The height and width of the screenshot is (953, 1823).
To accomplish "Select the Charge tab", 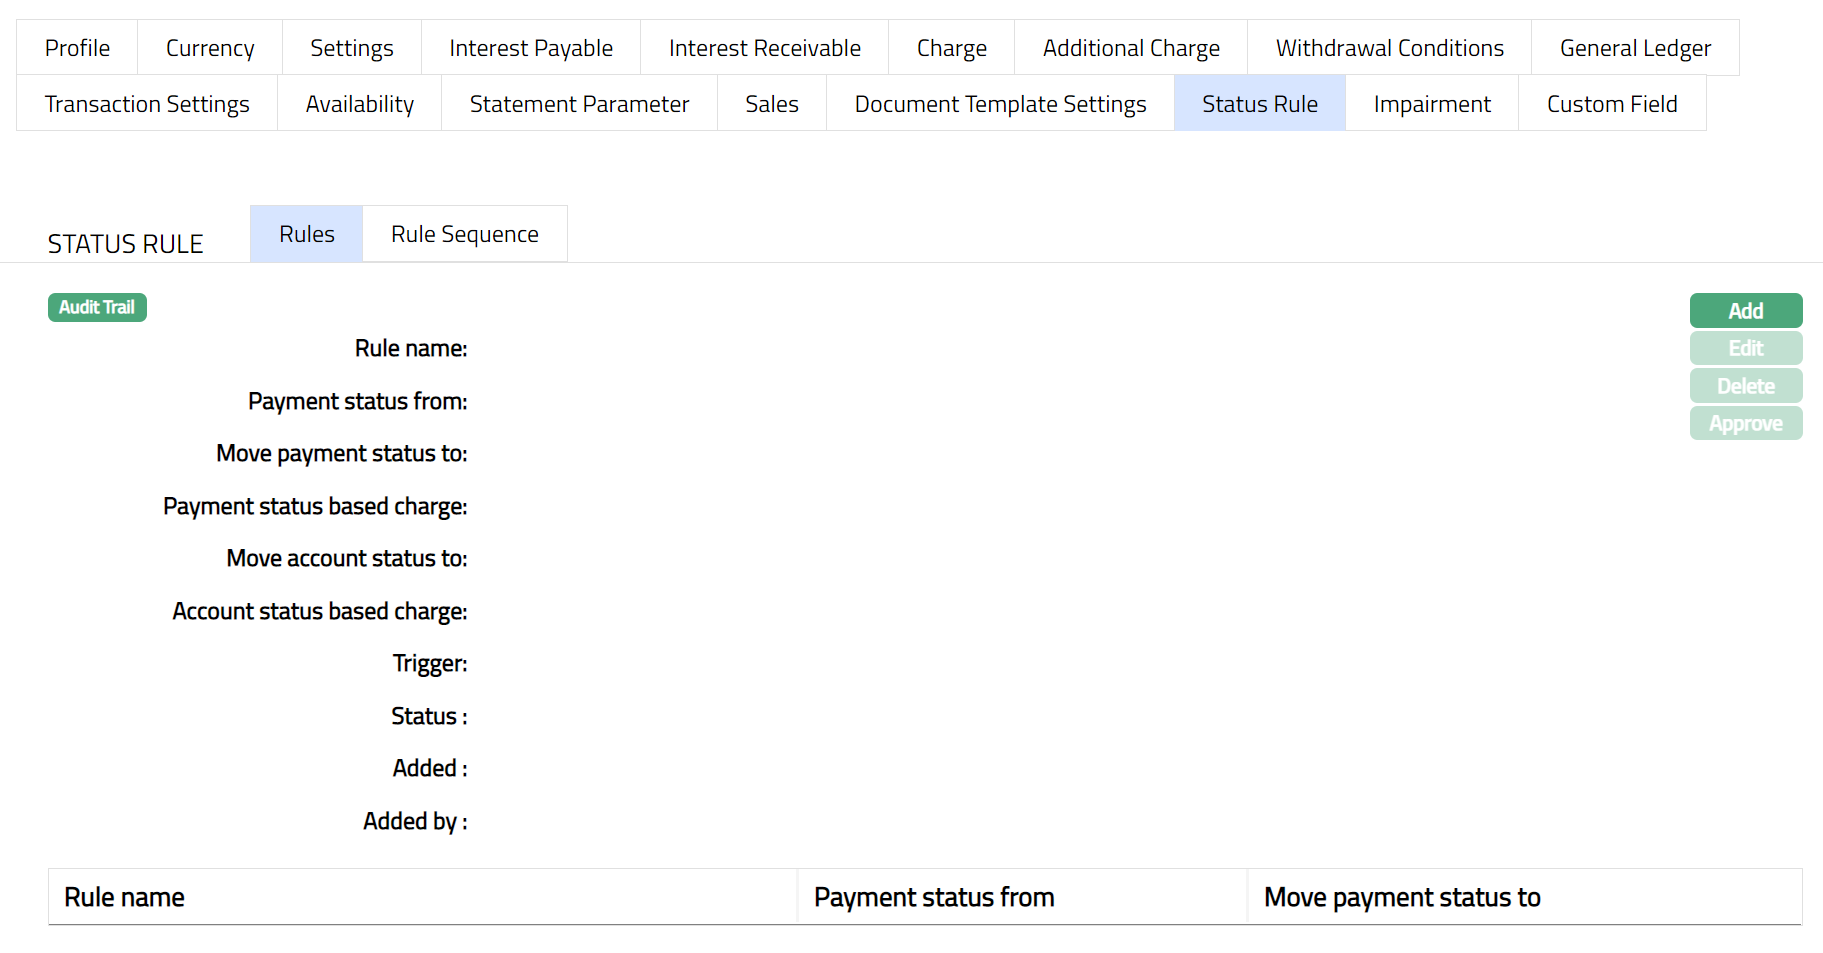I will pos(951,48).
